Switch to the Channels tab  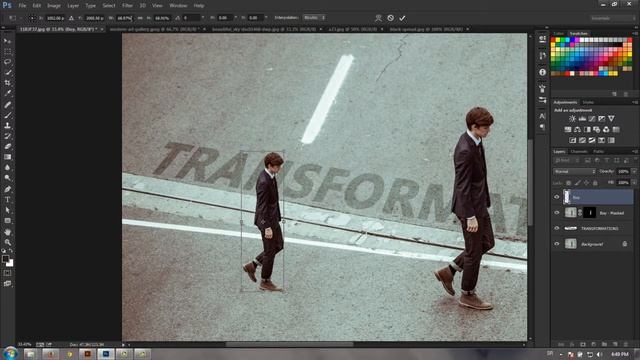(x=579, y=151)
